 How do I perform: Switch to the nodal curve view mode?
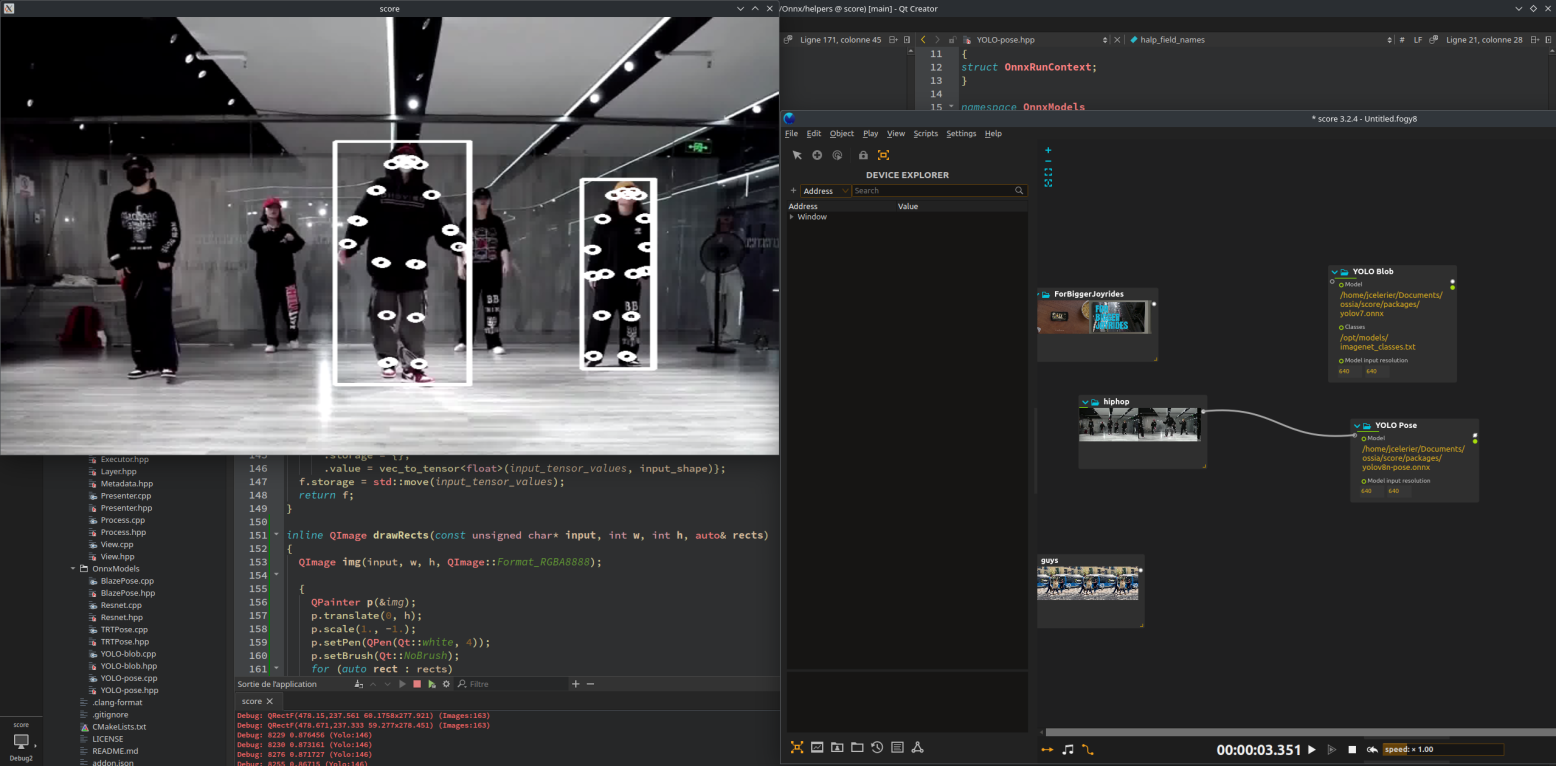coord(1088,749)
